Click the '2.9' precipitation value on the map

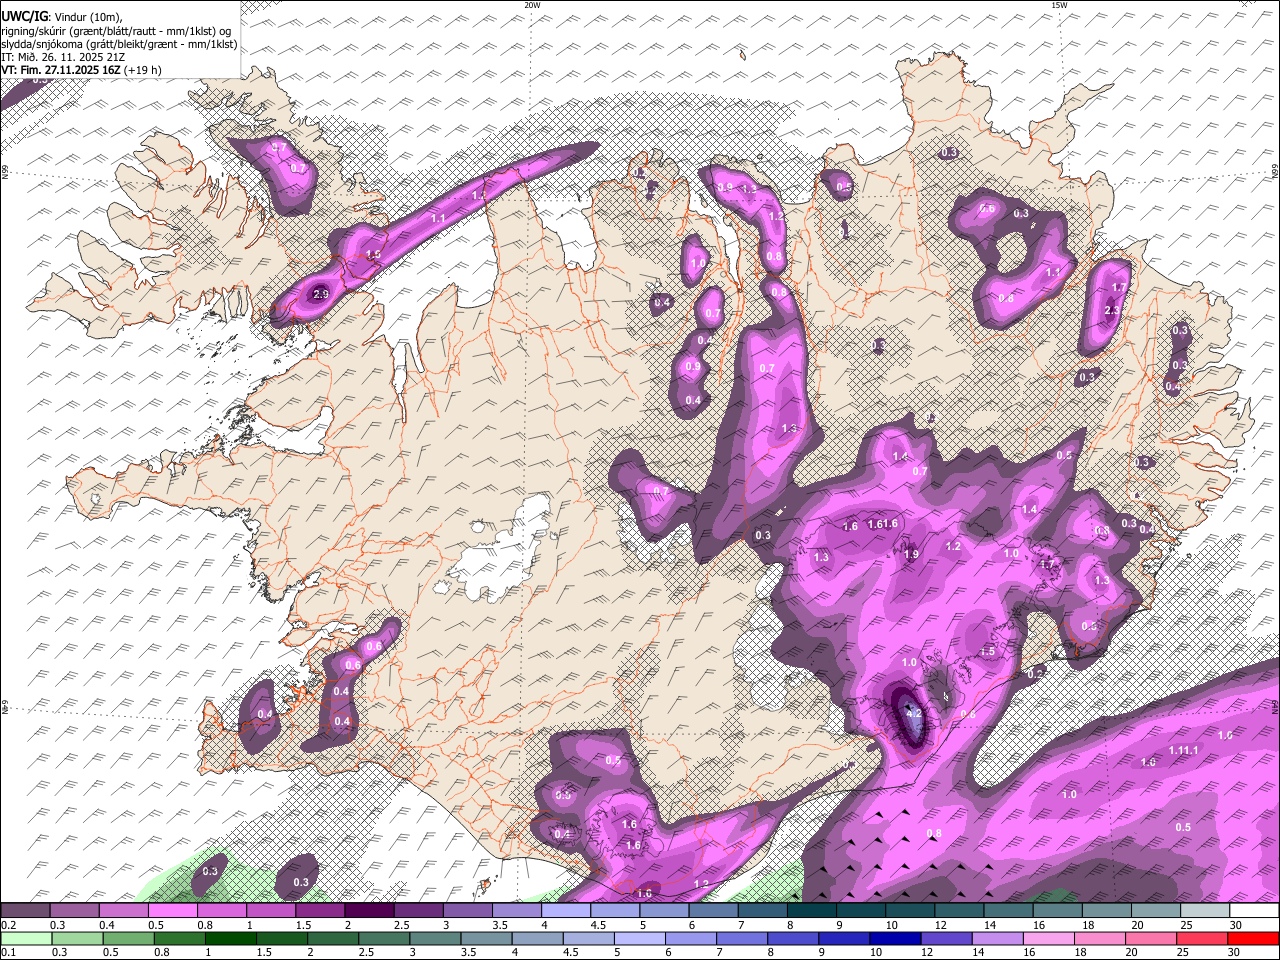point(320,294)
